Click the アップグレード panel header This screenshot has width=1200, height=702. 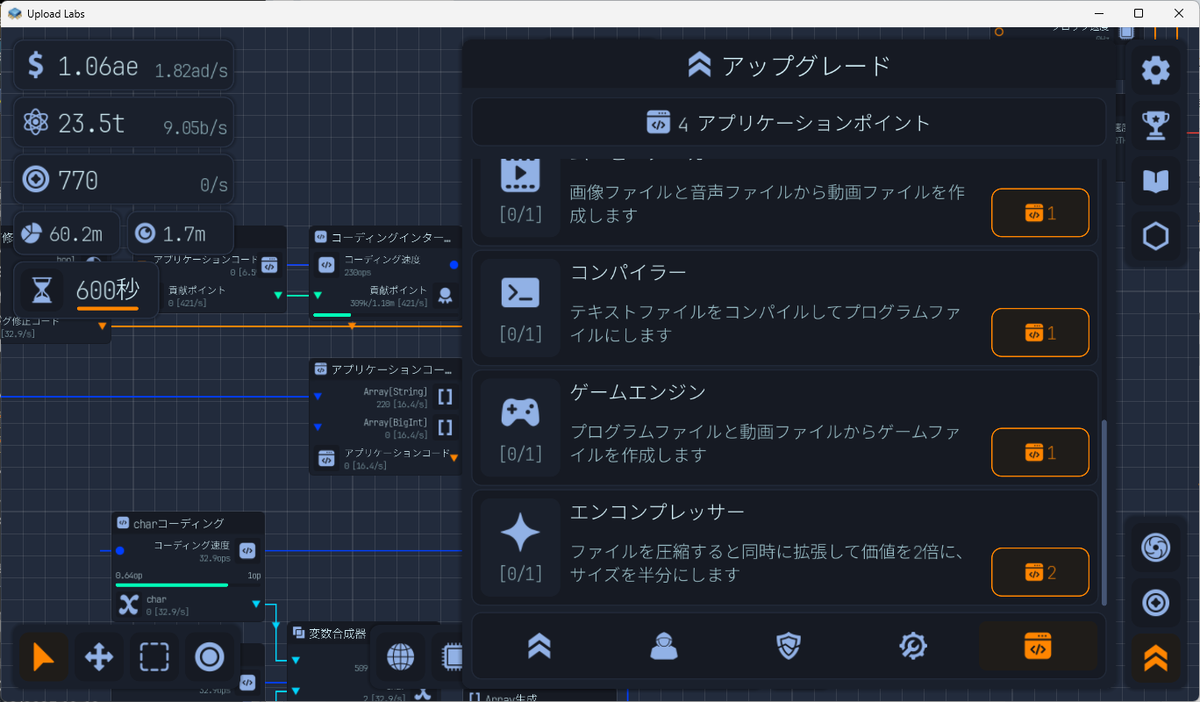point(789,66)
